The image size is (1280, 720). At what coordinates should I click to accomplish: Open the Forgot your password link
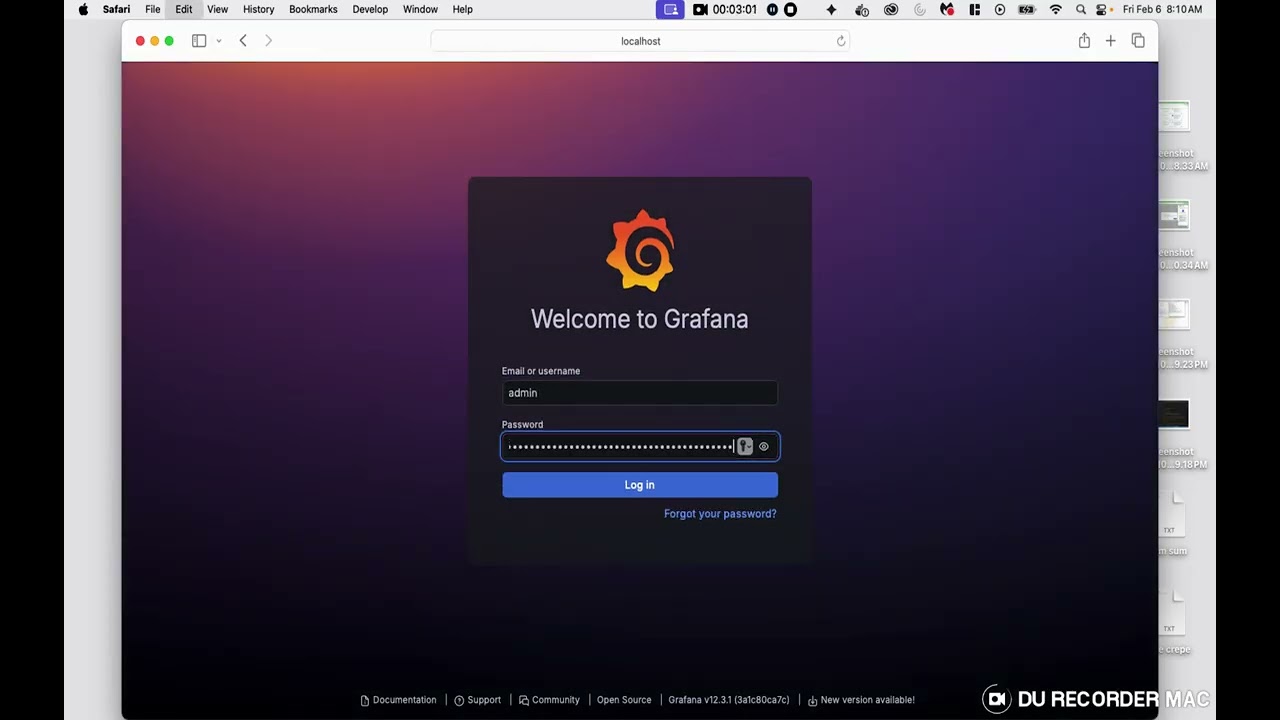[x=720, y=514]
